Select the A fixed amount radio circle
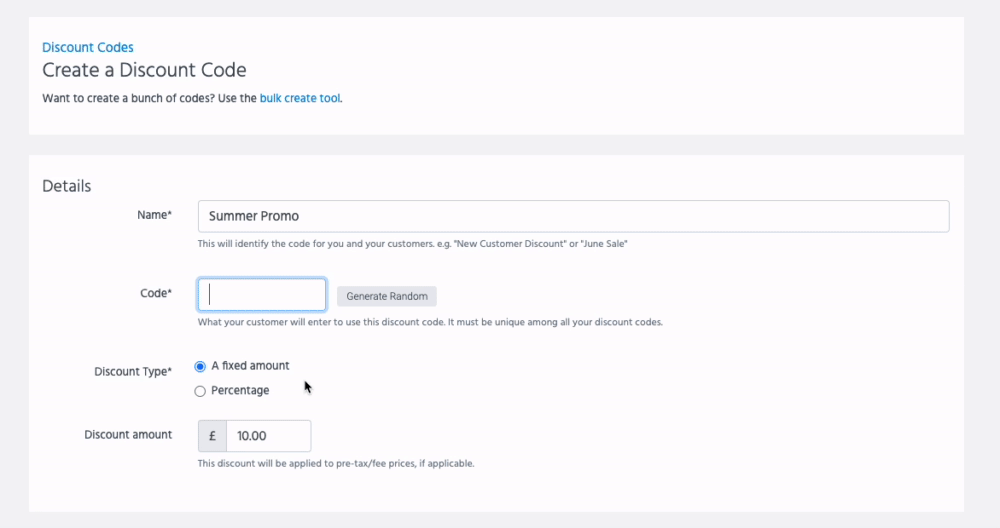Viewport: 1000px width, 528px height. (x=200, y=366)
